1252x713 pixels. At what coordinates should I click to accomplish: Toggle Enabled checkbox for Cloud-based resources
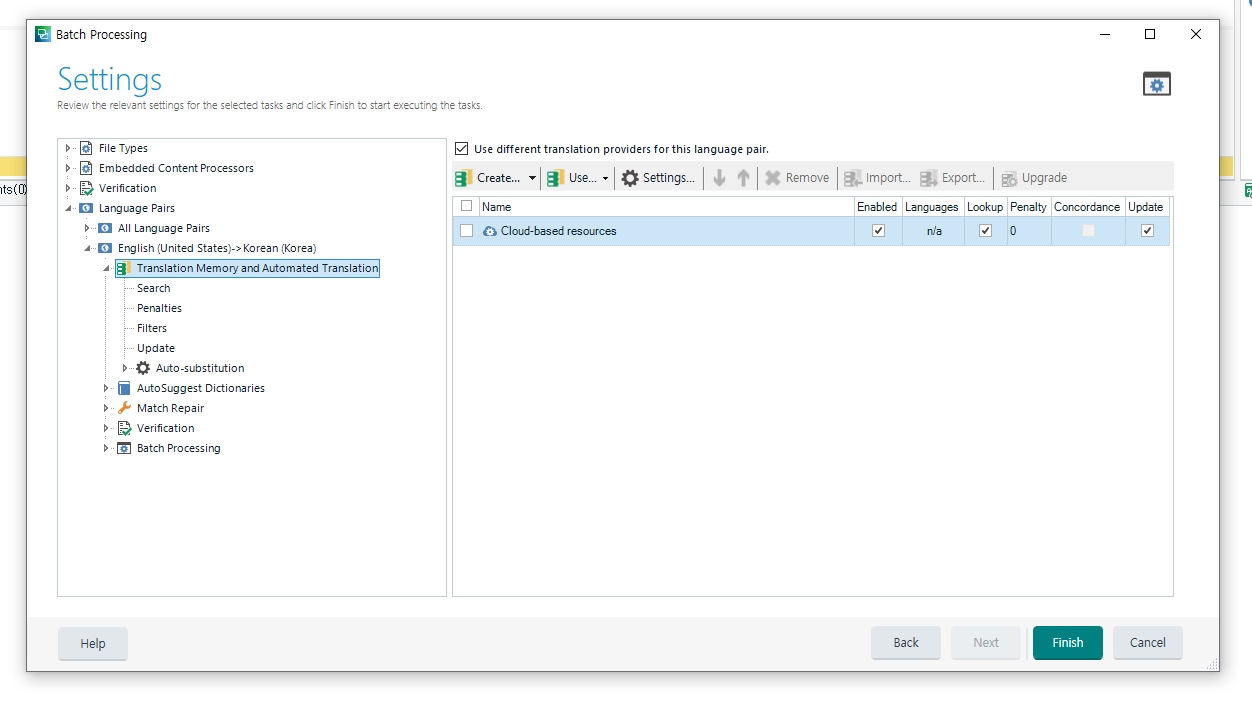click(x=878, y=231)
